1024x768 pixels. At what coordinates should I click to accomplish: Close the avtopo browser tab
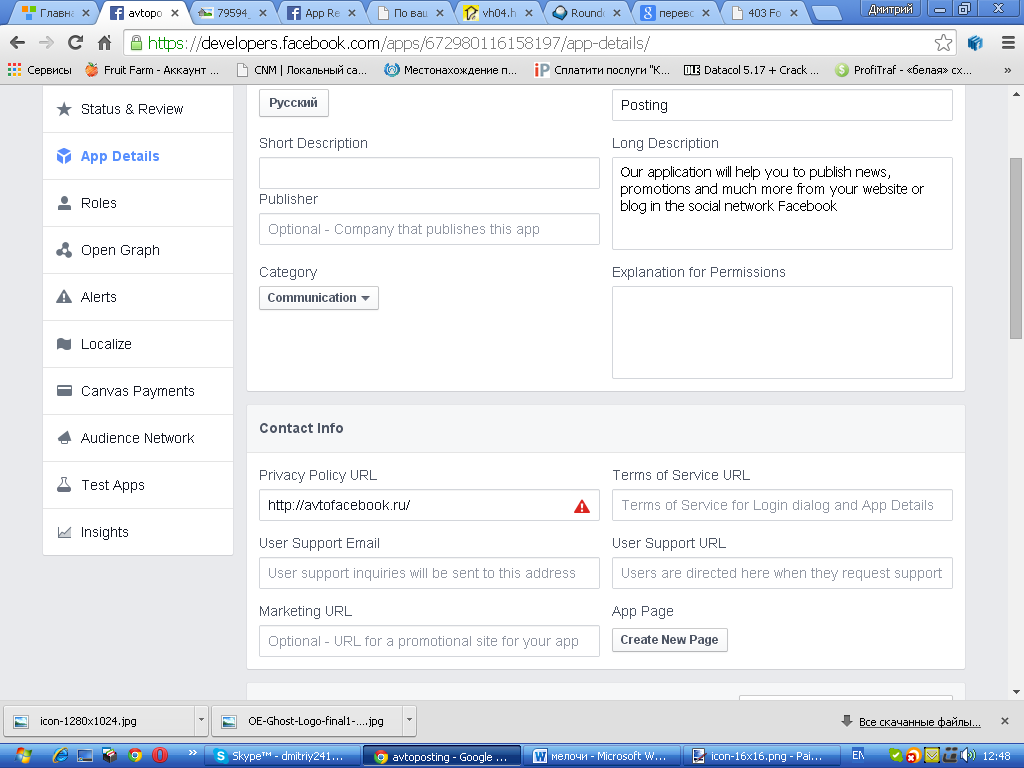click(x=175, y=12)
